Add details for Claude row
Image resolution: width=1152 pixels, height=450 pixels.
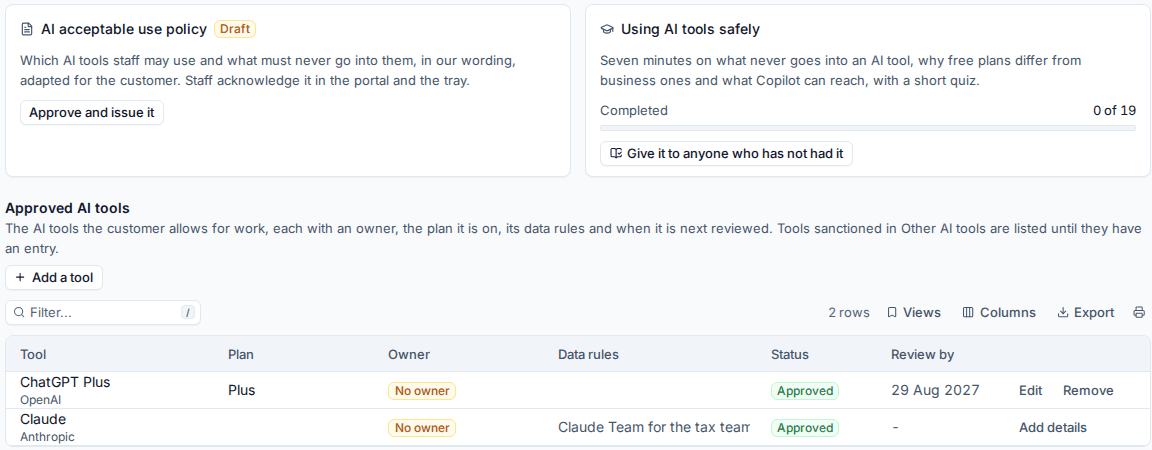(1053, 427)
